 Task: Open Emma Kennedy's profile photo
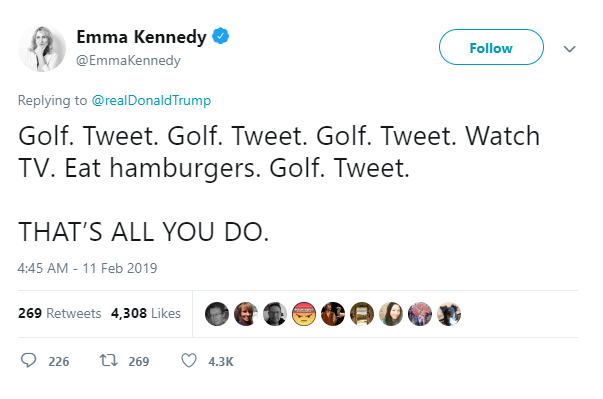(x=42, y=48)
